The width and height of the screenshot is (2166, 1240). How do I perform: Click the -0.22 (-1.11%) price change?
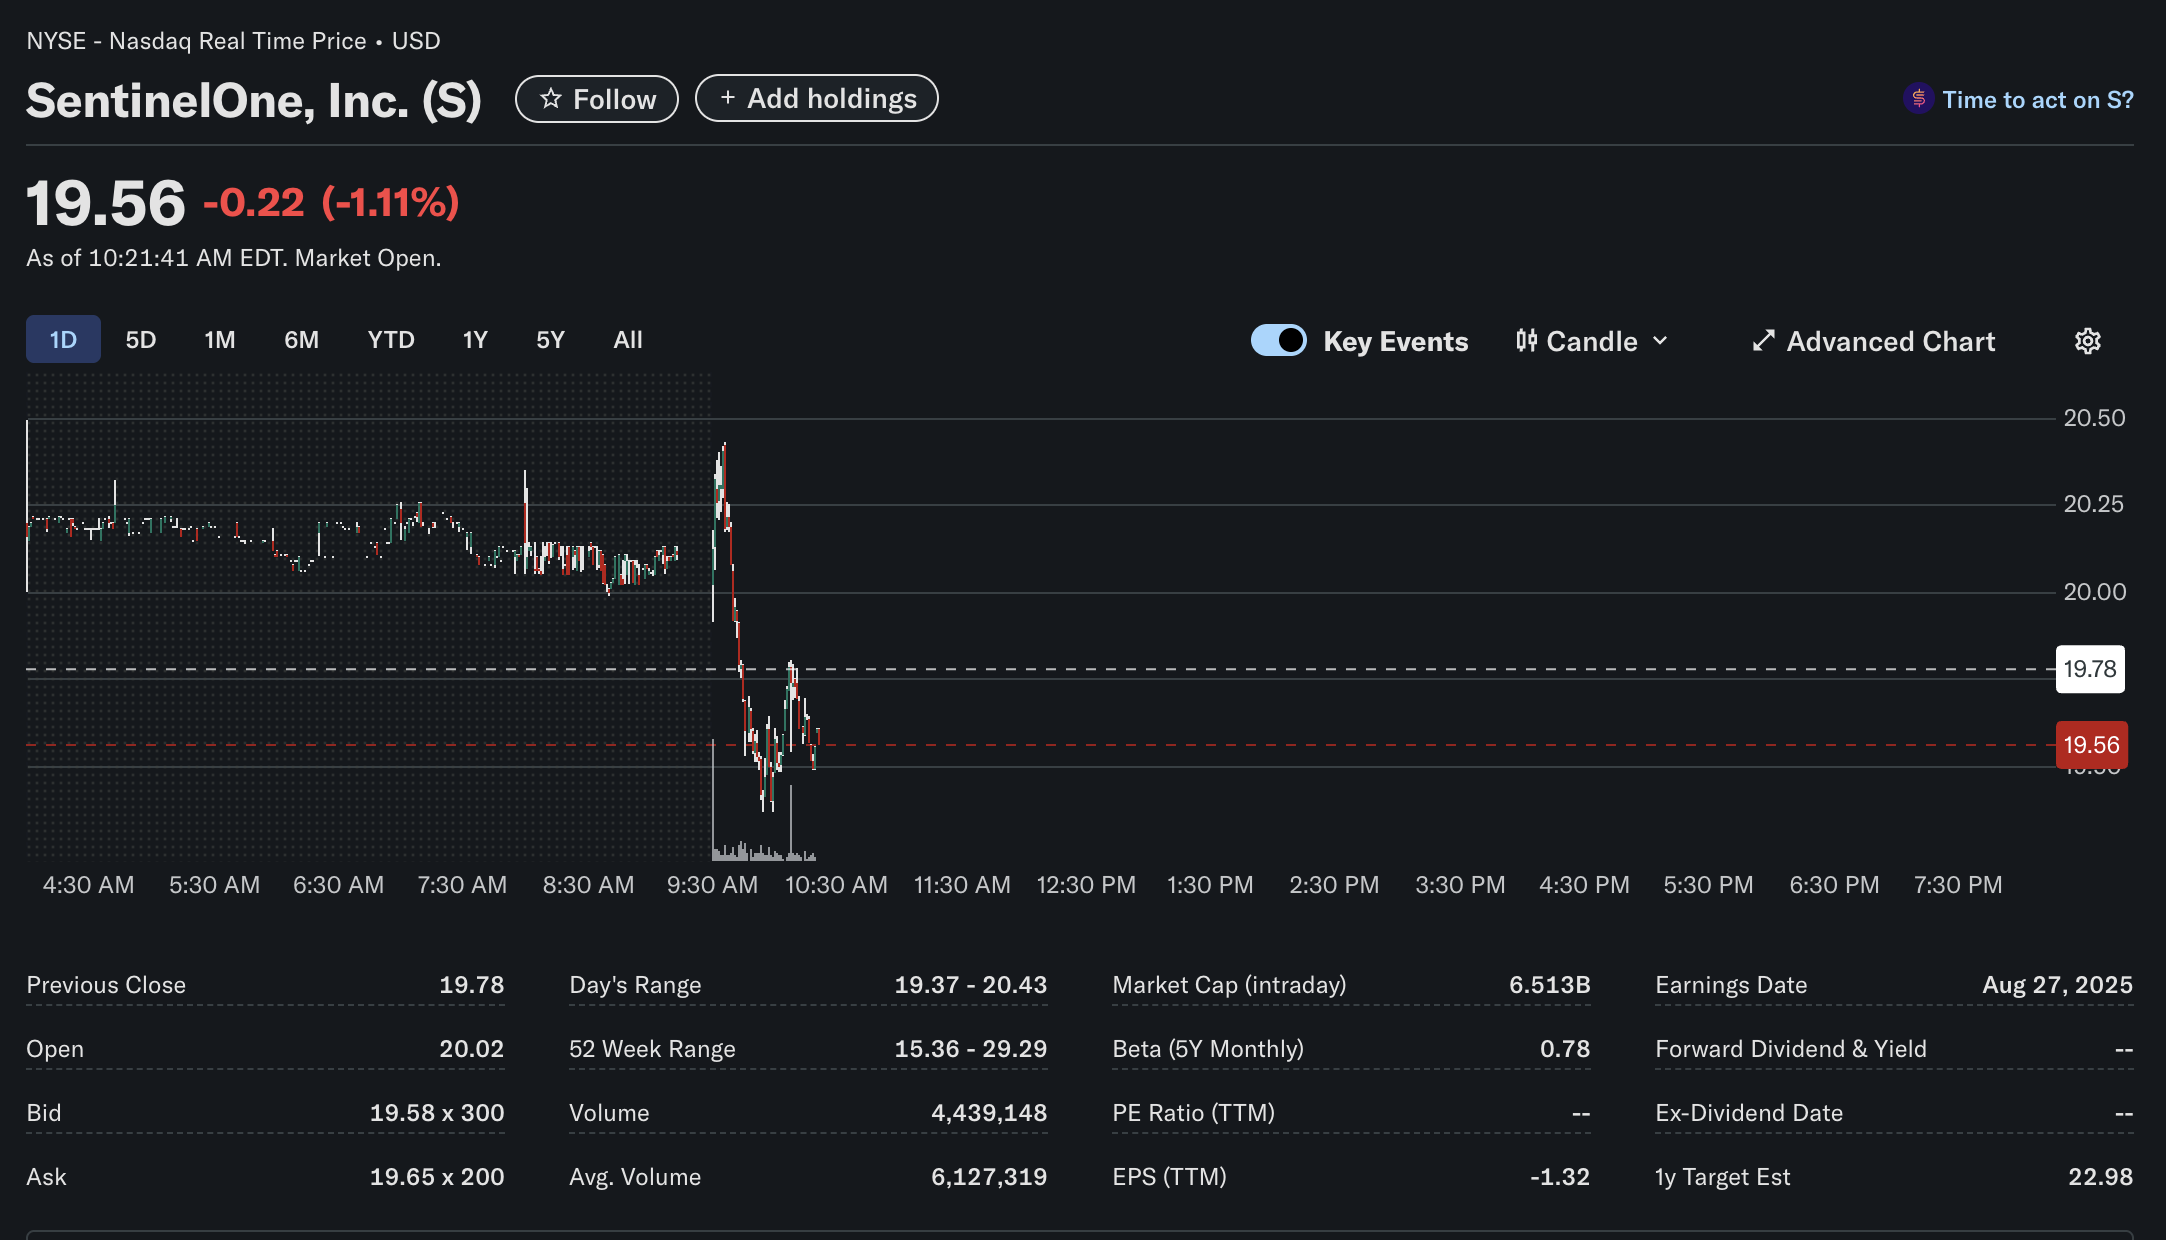[x=331, y=203]
